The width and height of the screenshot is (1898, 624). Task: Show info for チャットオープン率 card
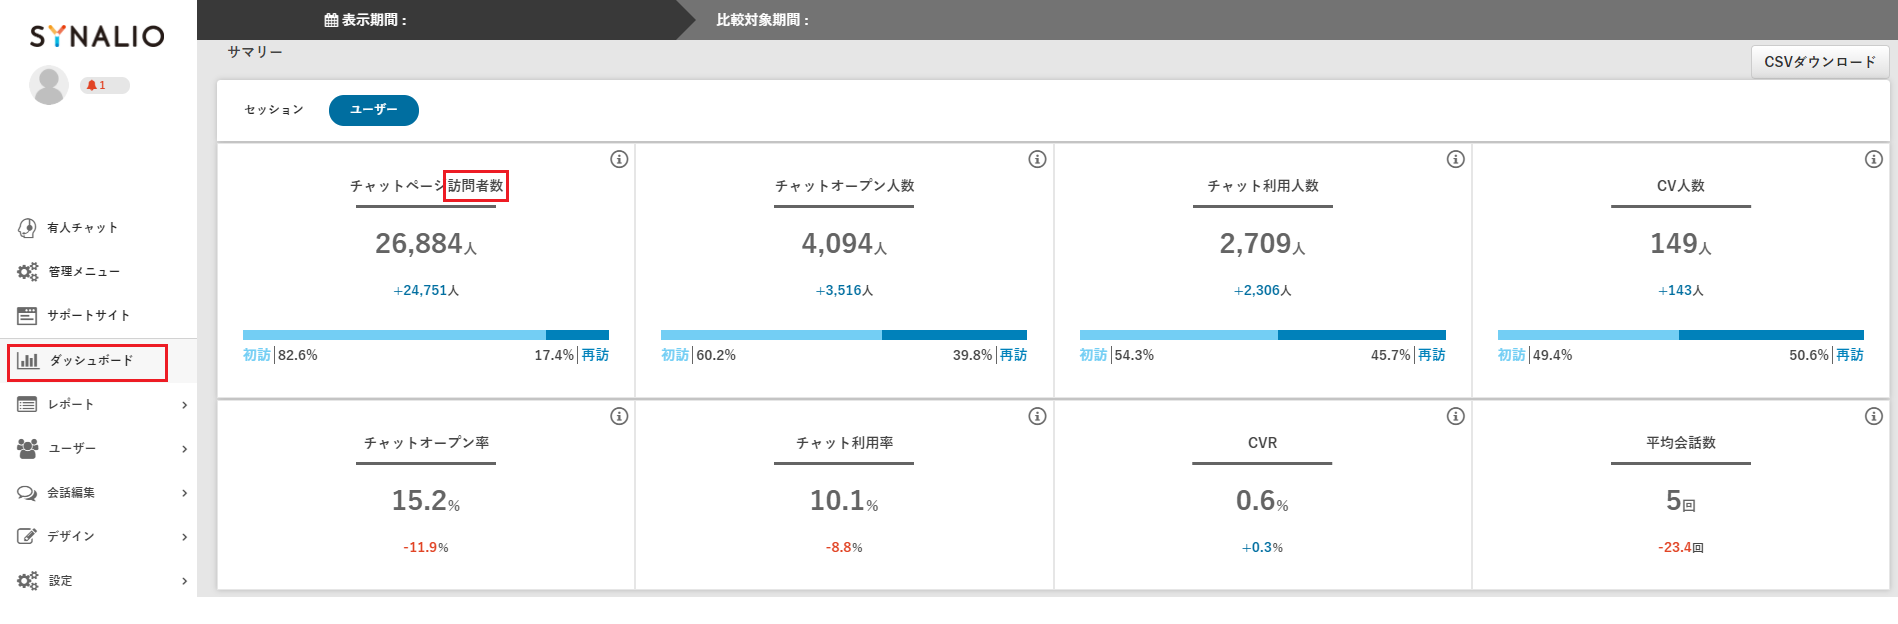point(619,416)
